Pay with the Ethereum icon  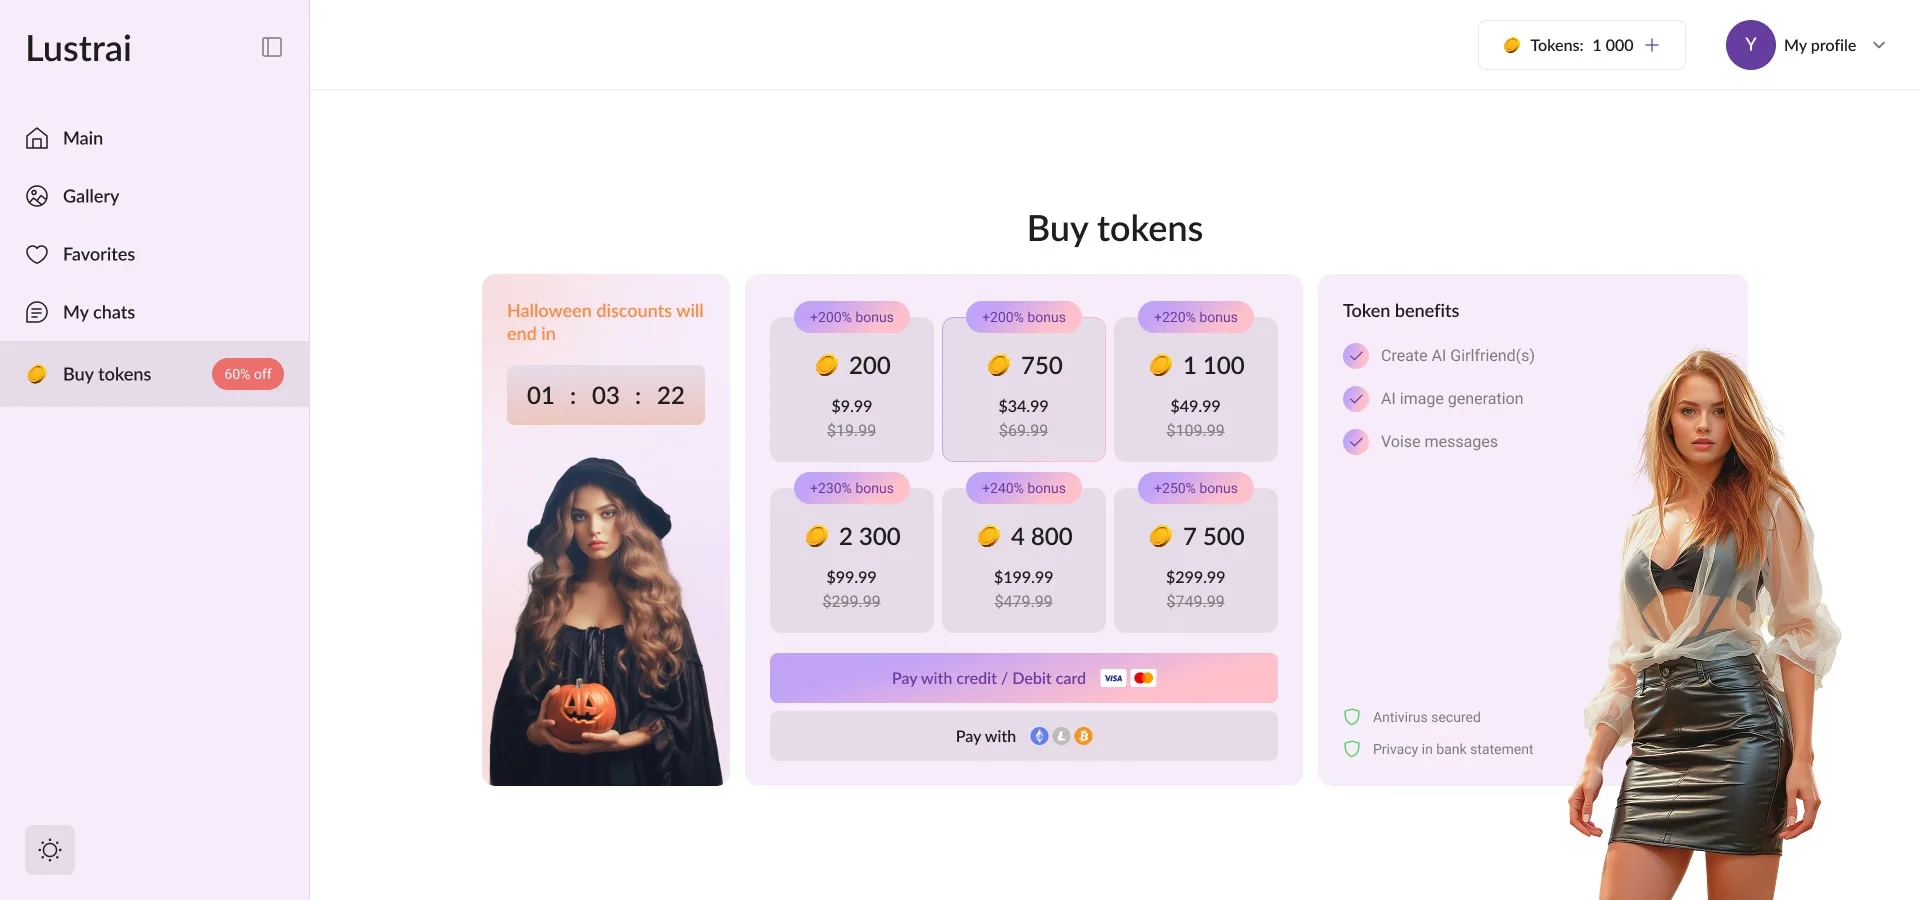point(1039,736)
